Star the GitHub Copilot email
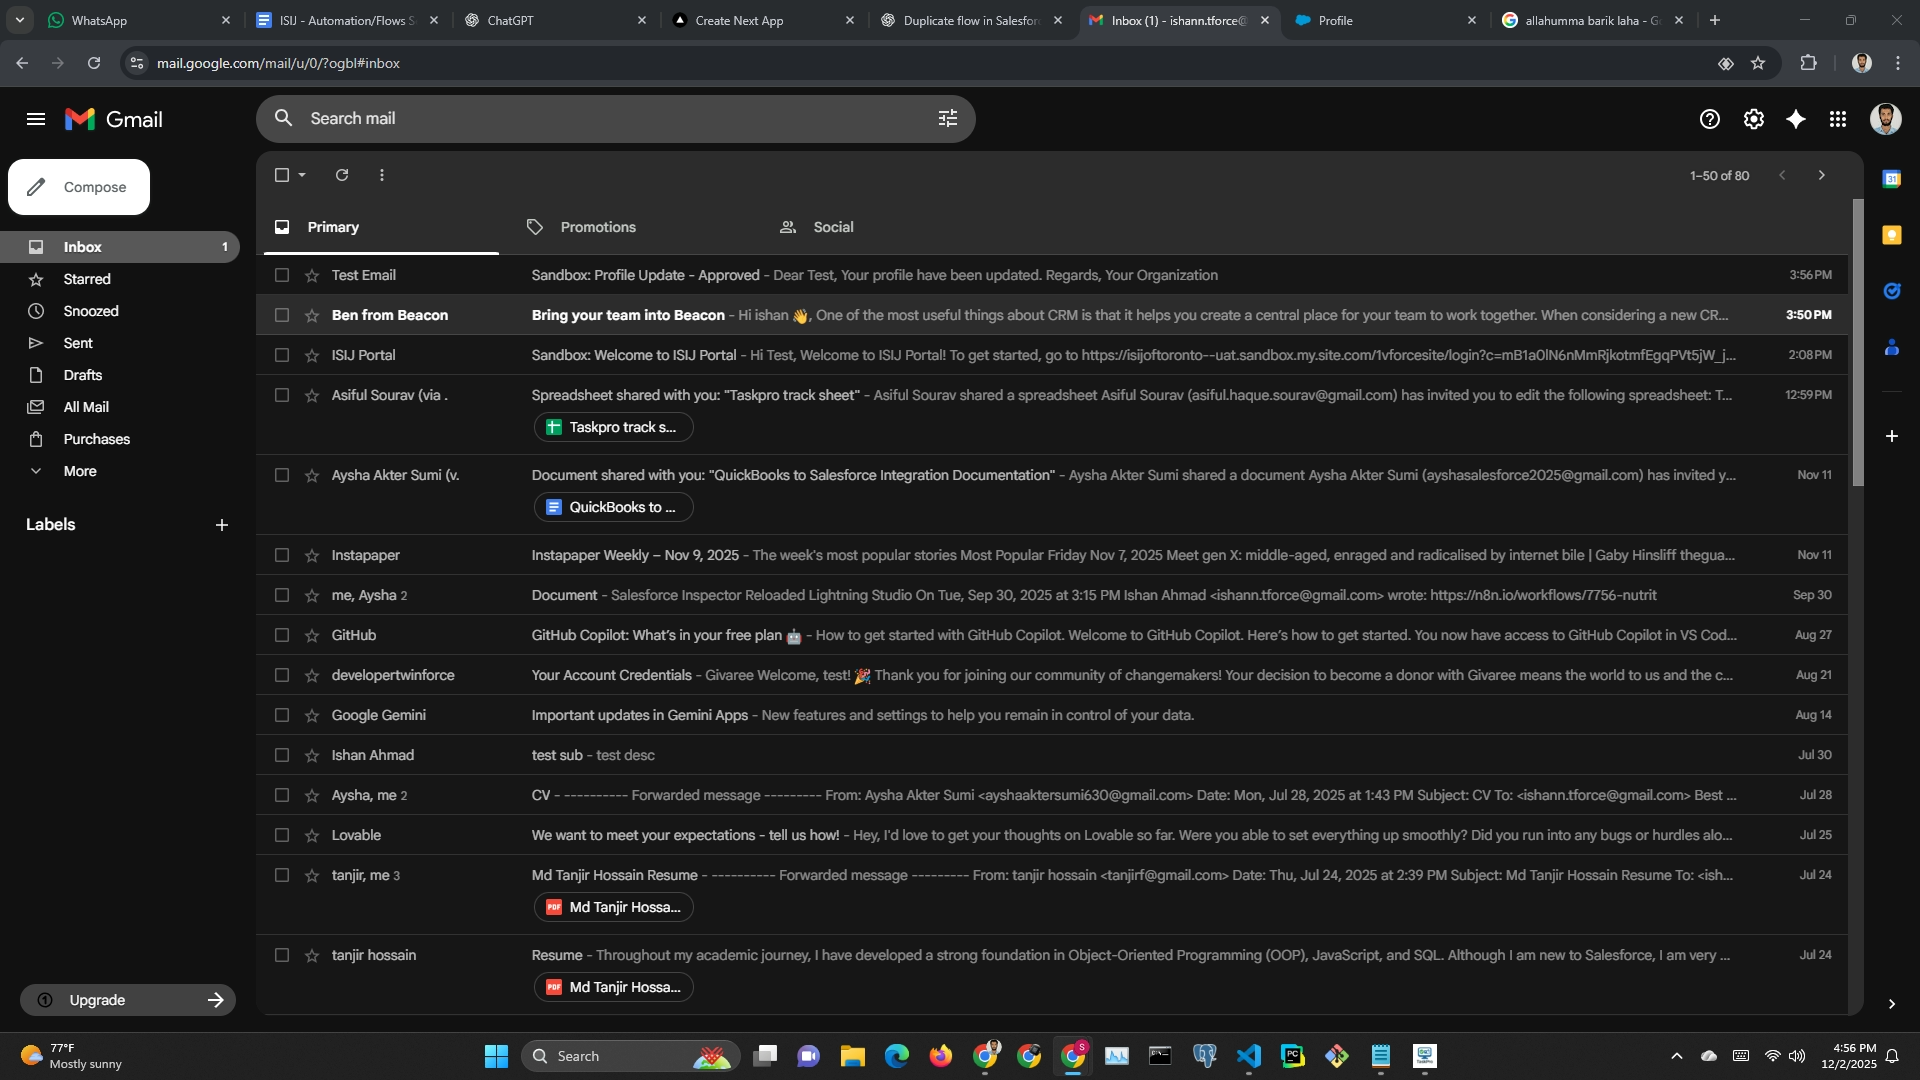This screenshot has height=1080, width=1920. pyautogui.click(x=312, y=635)
